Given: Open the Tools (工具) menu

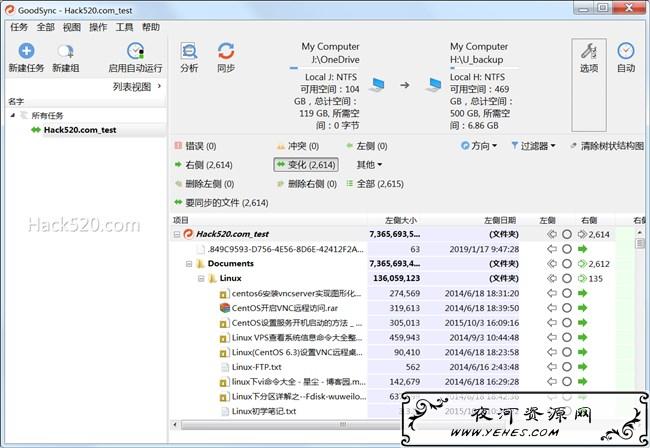Looking at the screenshot, I should click(x=124, y=27).
